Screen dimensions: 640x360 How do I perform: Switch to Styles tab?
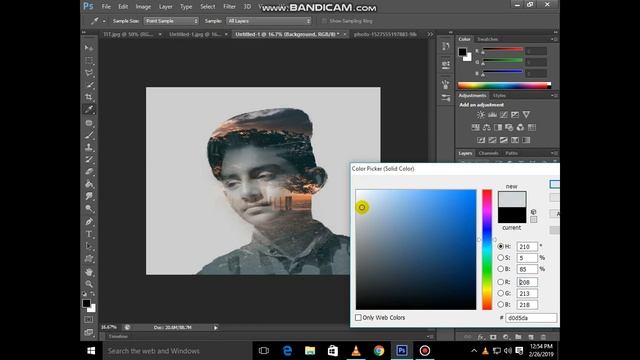click(499, 96)
